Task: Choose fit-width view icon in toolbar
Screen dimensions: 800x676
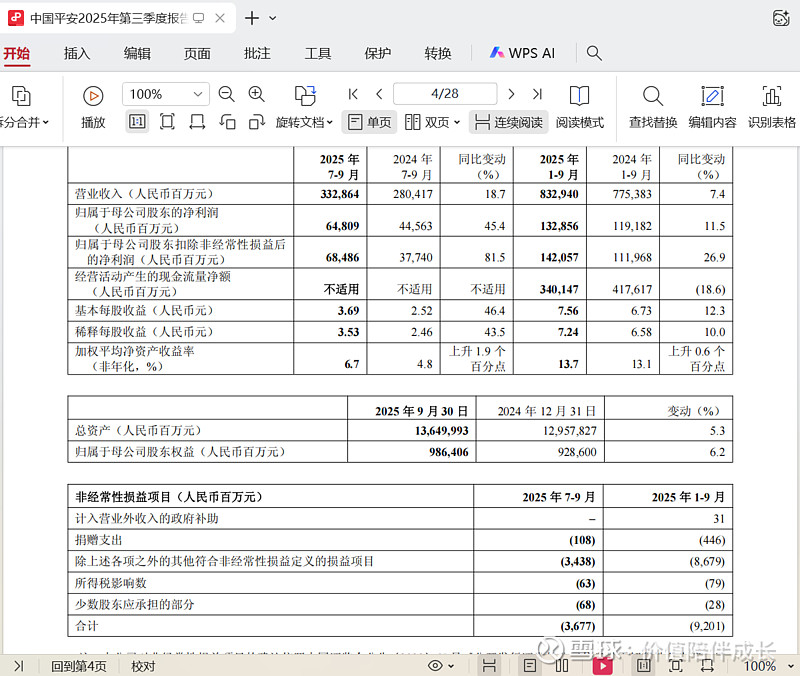Action: [x=197, y=122]
